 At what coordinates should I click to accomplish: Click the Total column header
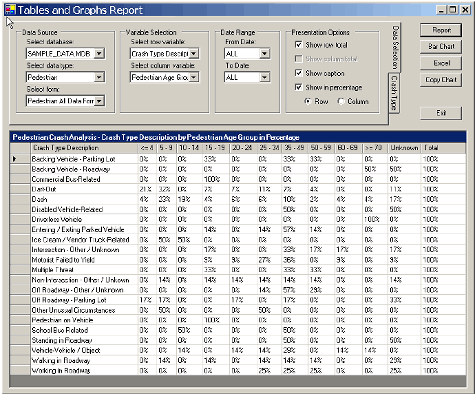(443, 148)
